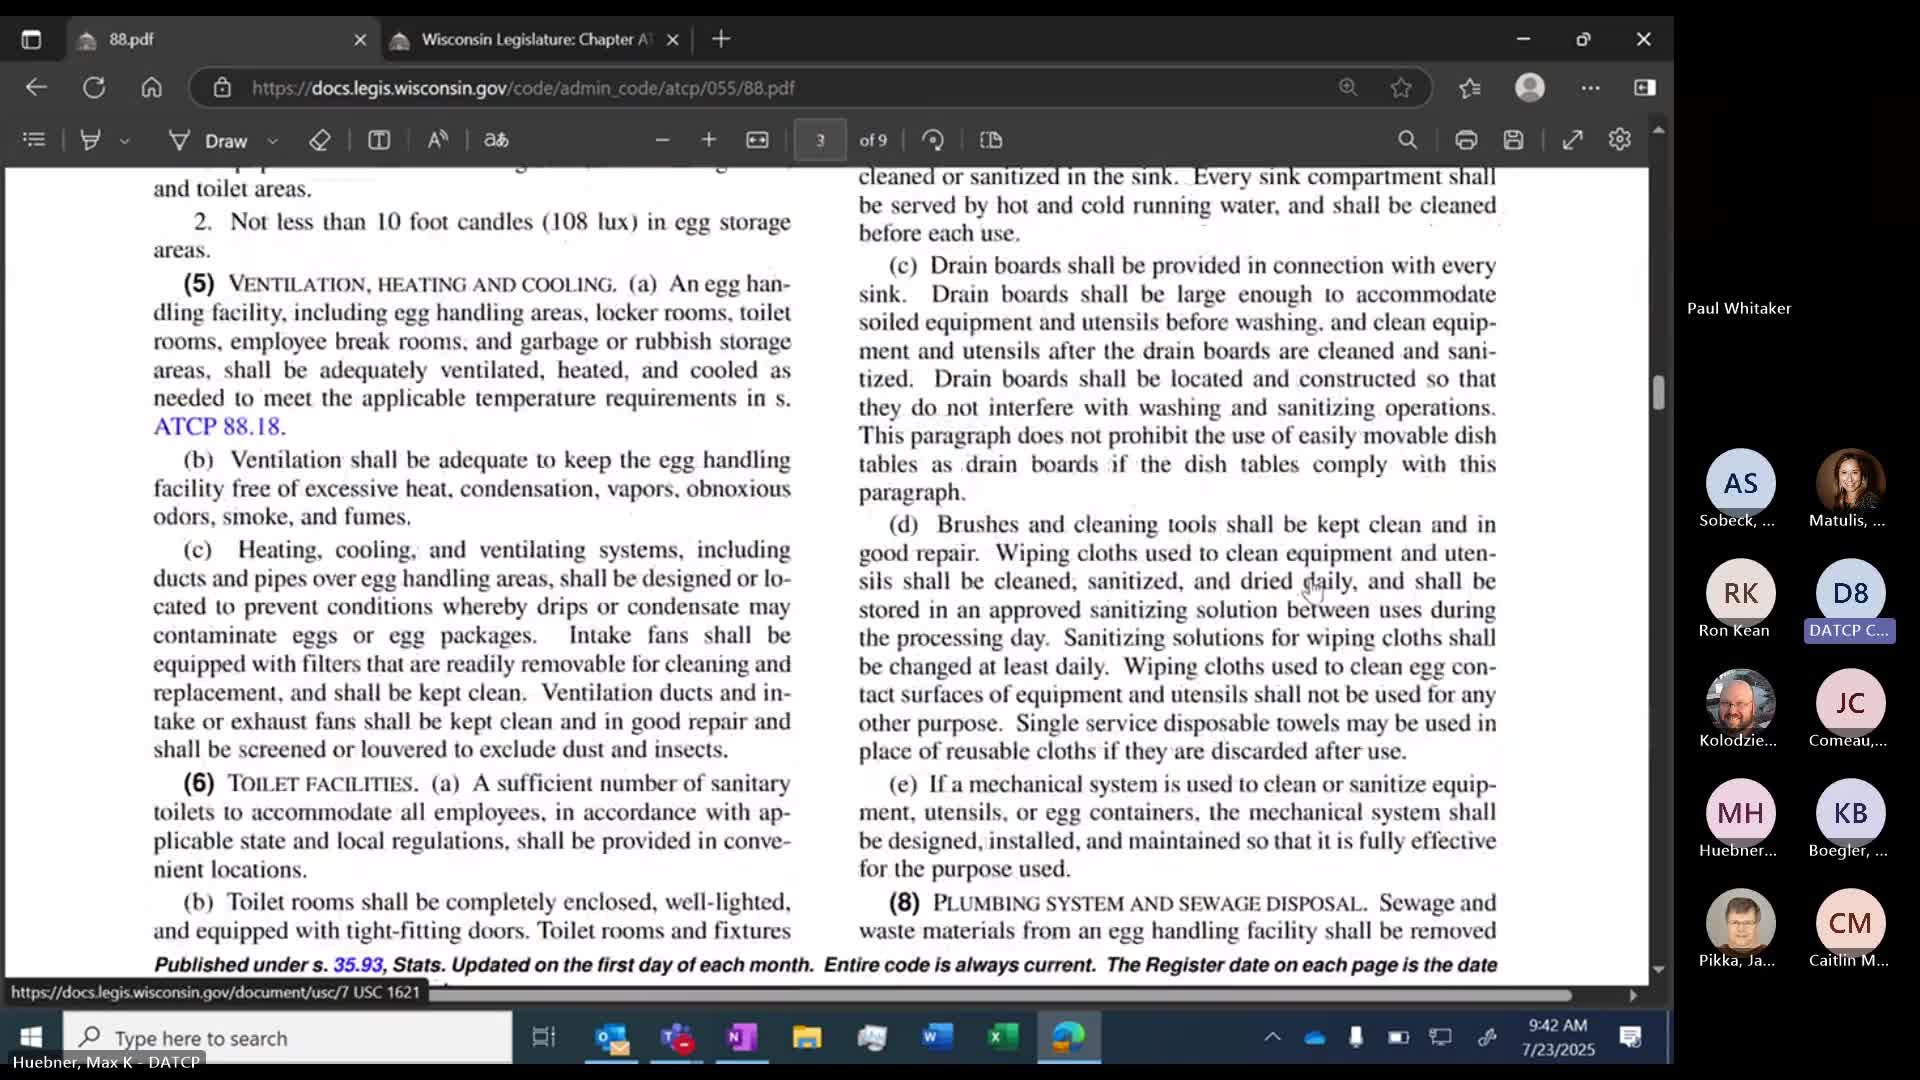Save the PDF document

1514,140
